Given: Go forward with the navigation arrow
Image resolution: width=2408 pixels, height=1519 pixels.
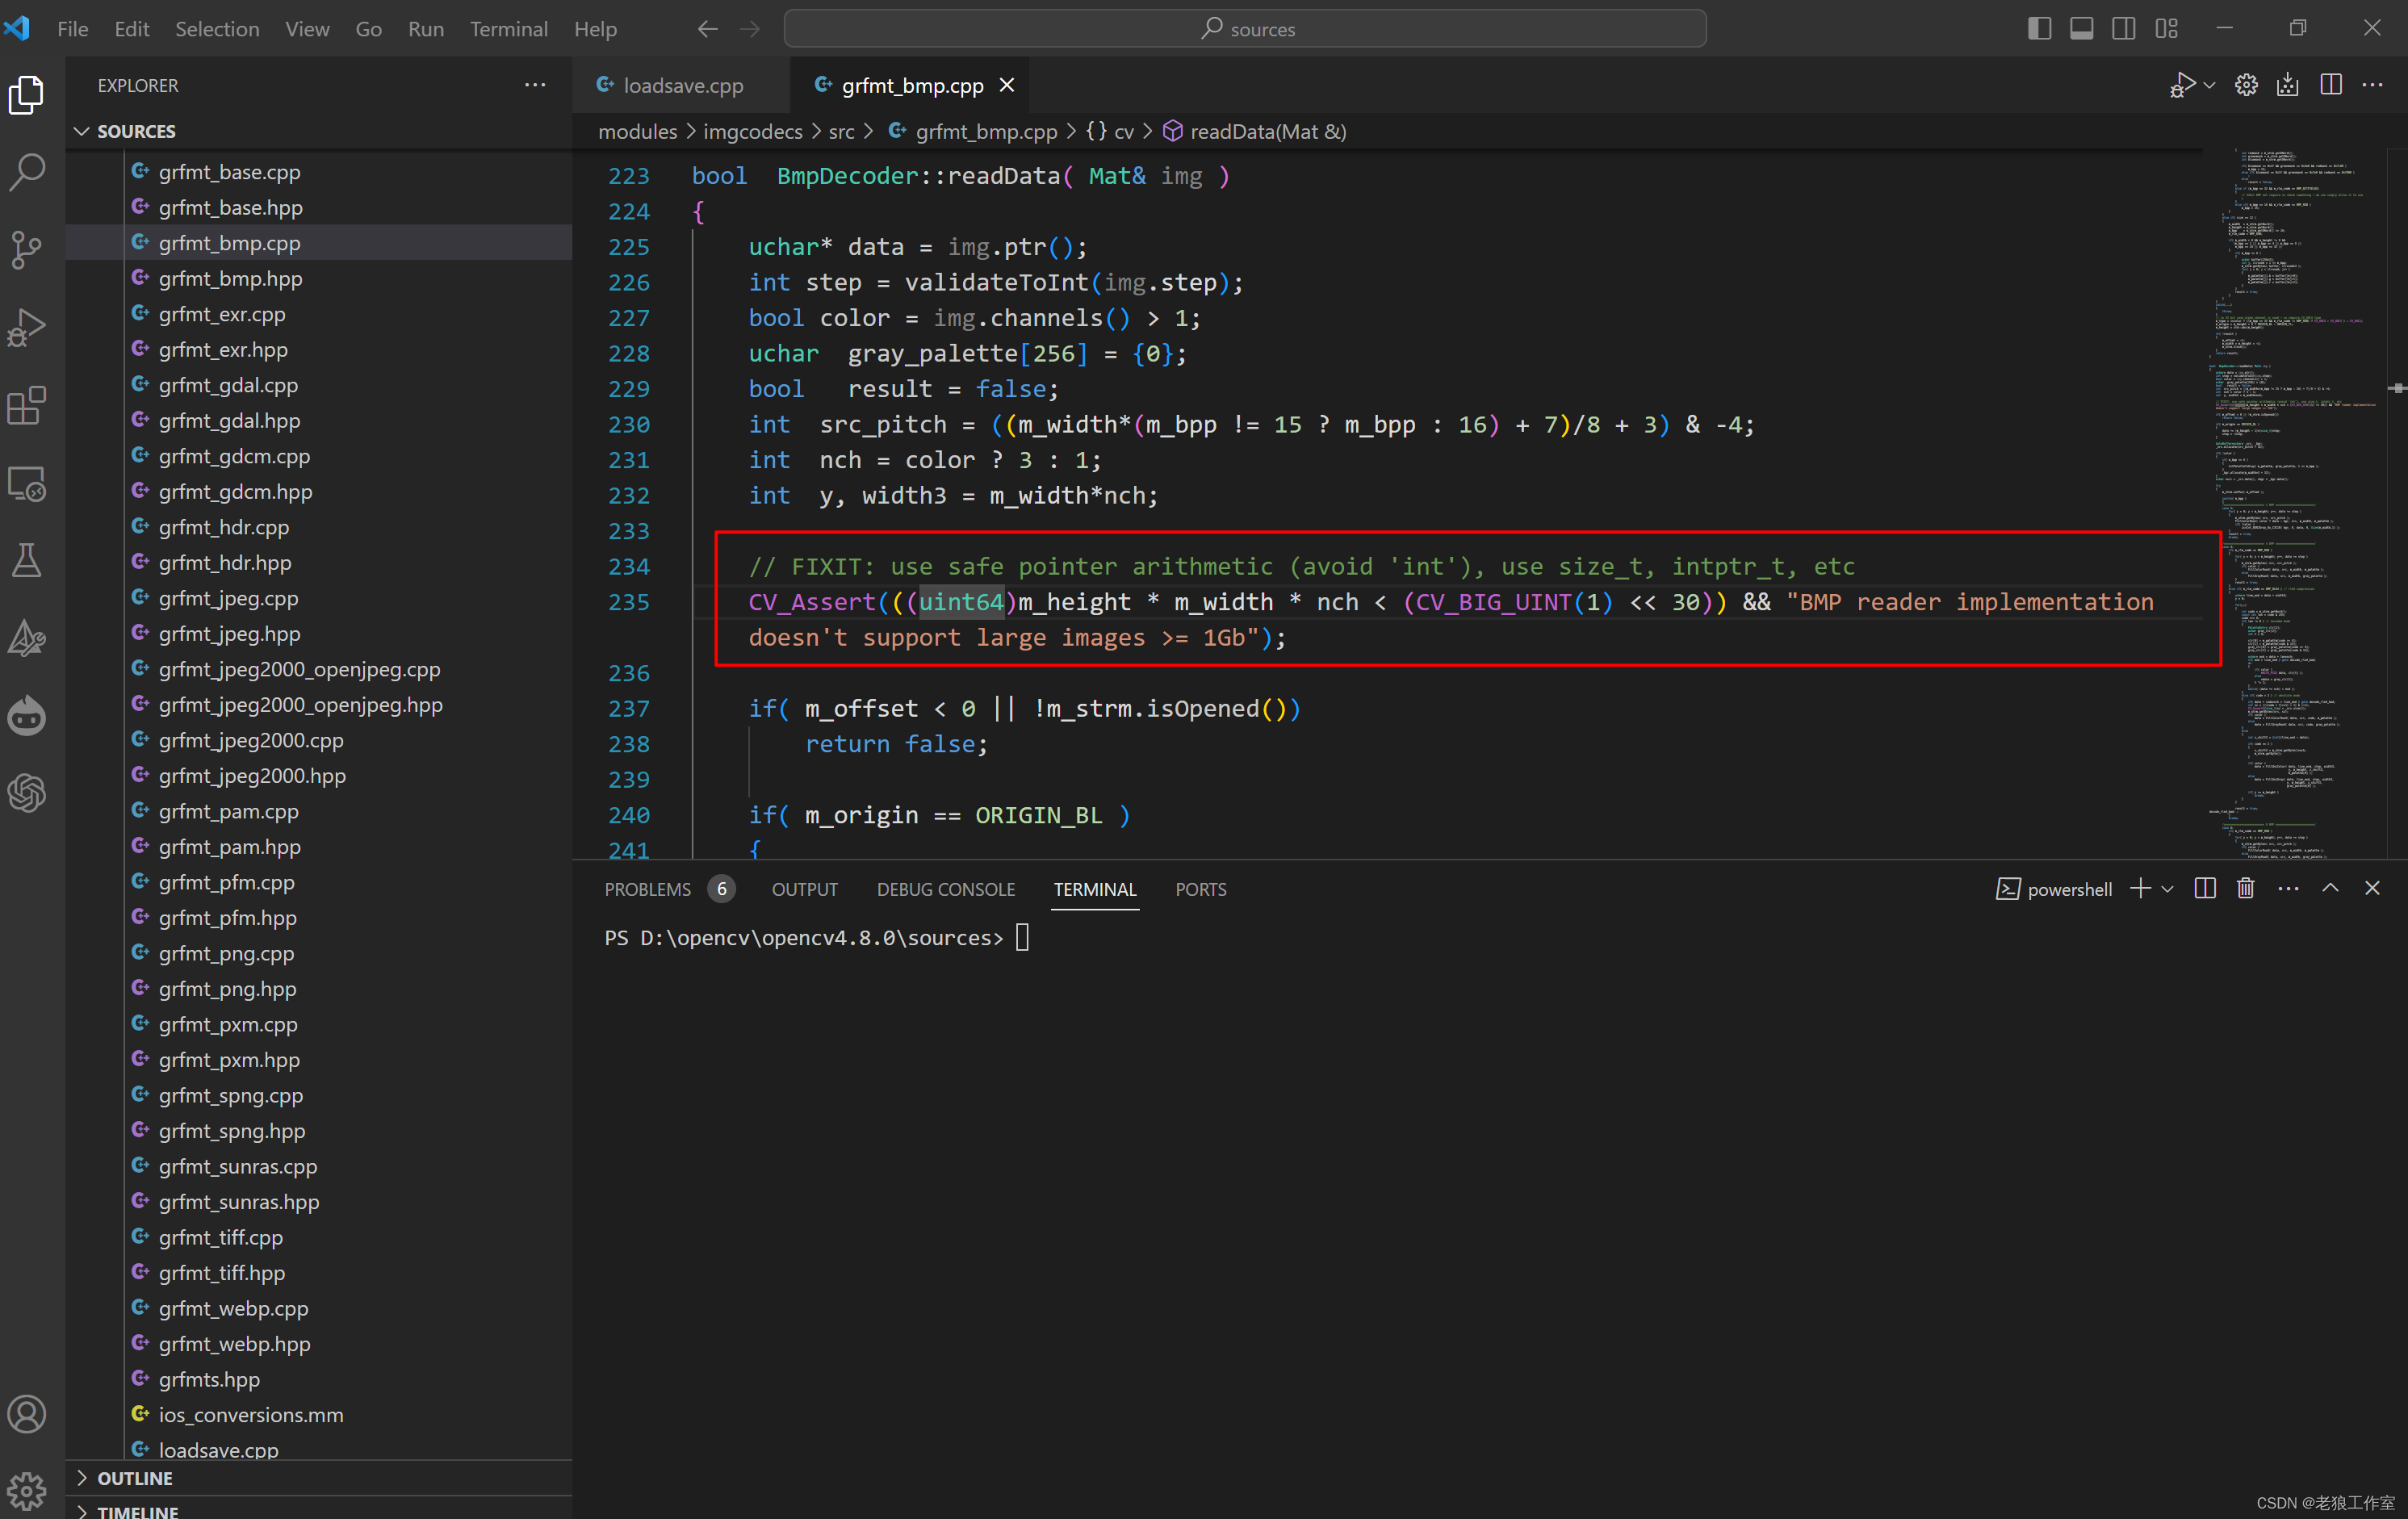Looking at the screenshot, I should tap(750, 29).
